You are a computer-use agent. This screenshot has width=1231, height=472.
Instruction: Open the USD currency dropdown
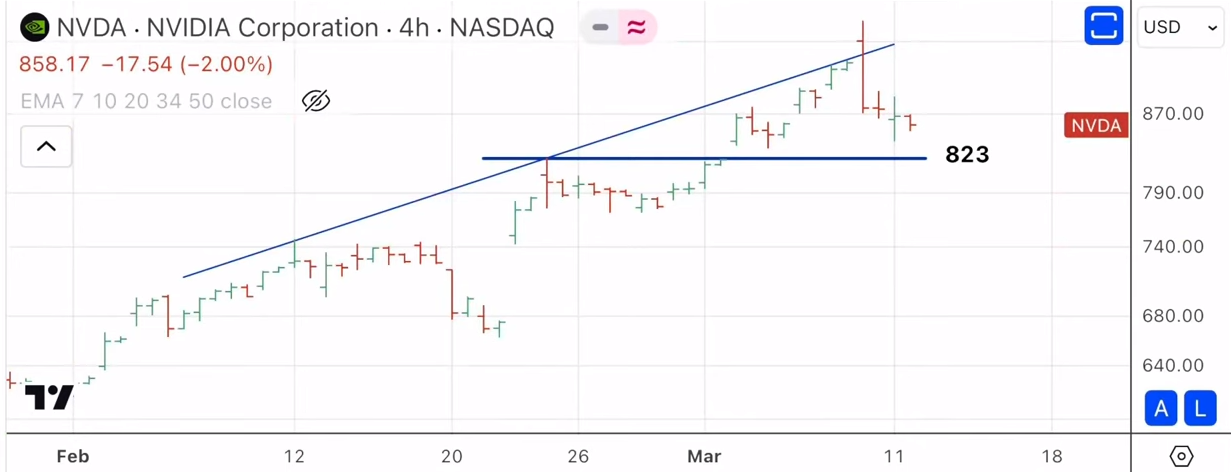pos(1180,28)
